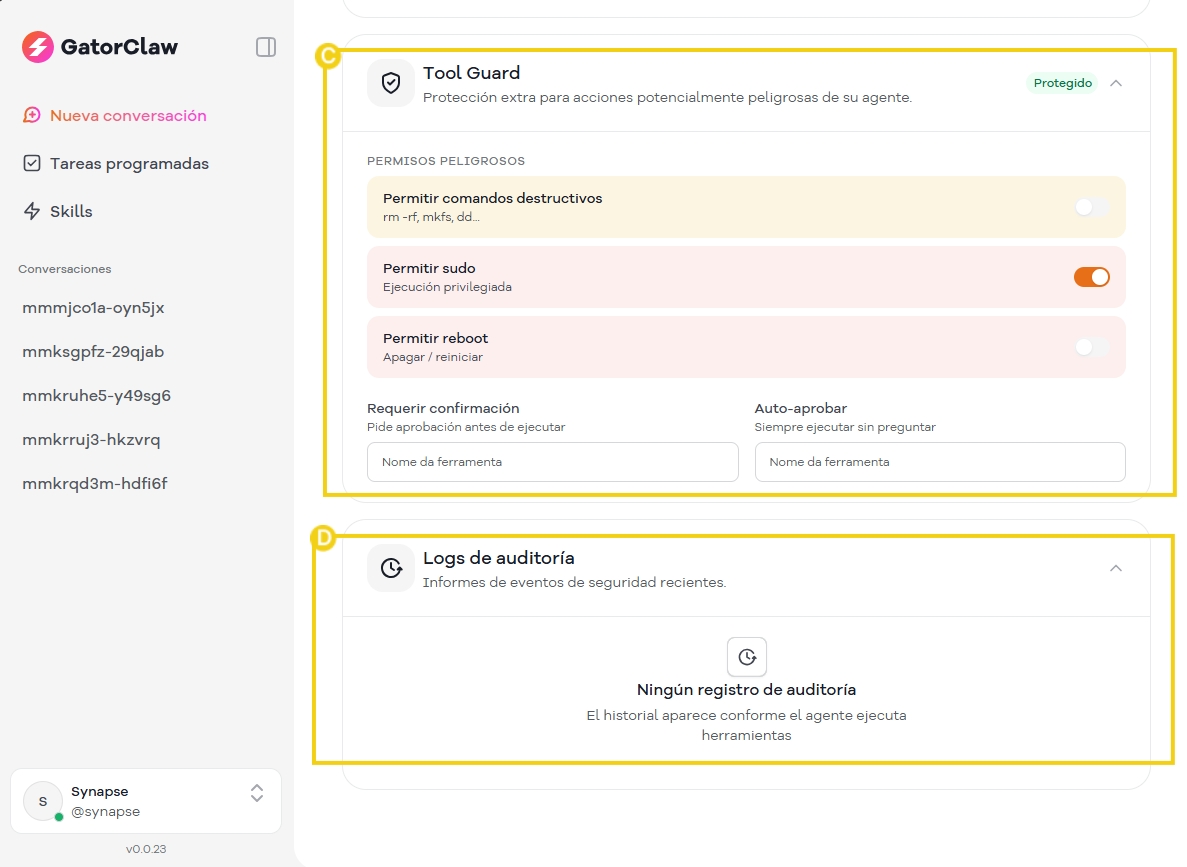Click the GatorClaw lightning logo icon
The width and height of the screenshot is (1187, 867).
pyautogui.click(x=38, y=47)
